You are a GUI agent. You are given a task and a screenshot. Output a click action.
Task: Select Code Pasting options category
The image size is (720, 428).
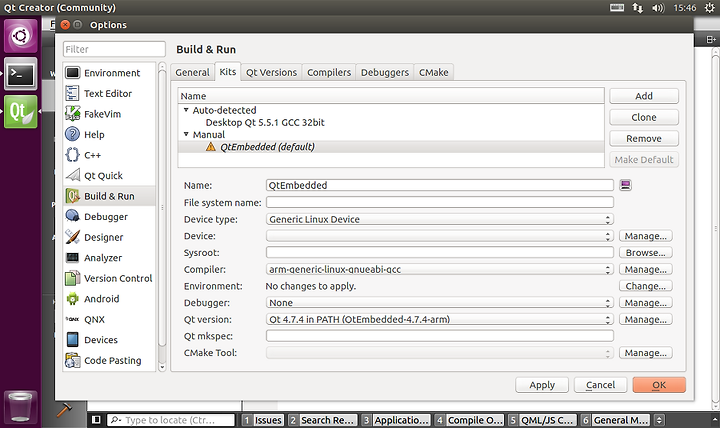(109, 360)
